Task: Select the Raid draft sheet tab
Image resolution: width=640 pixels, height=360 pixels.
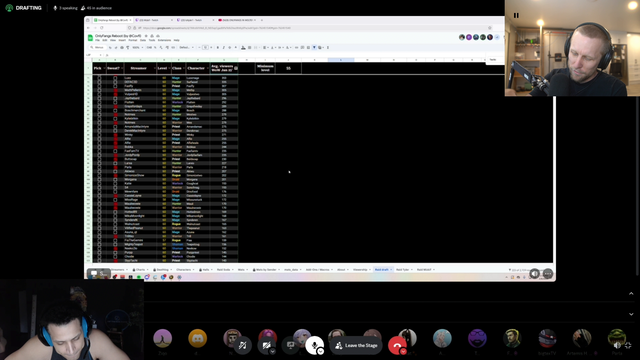Action: click(x=382, y=270)
